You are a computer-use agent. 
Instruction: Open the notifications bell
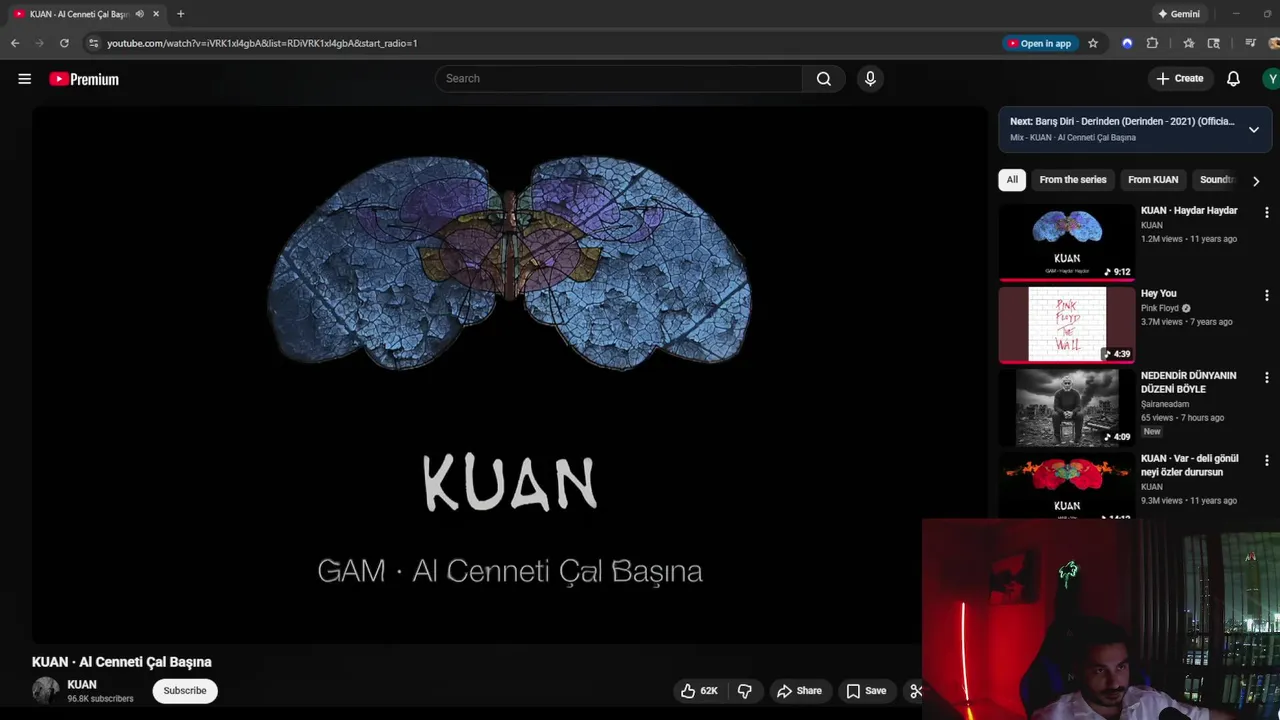(x=1233, y=79)
